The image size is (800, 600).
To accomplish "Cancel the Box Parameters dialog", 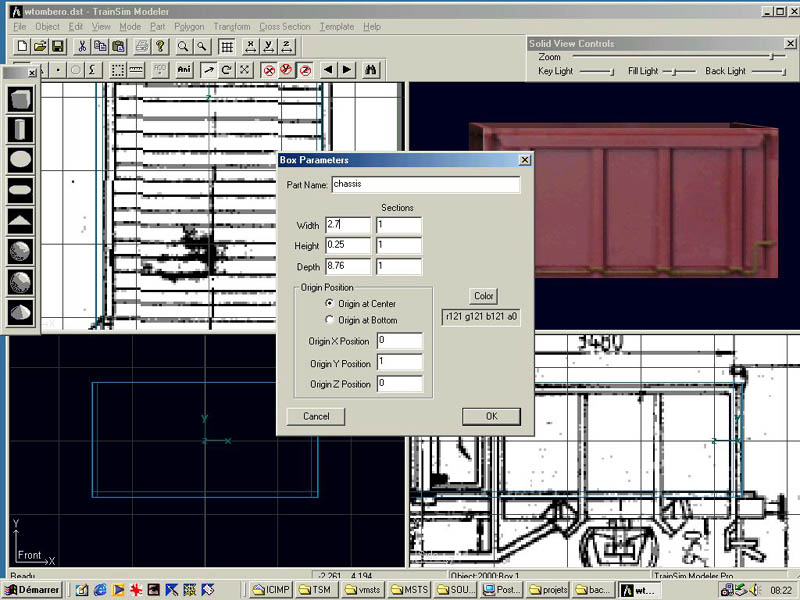I will pos(316,416).
